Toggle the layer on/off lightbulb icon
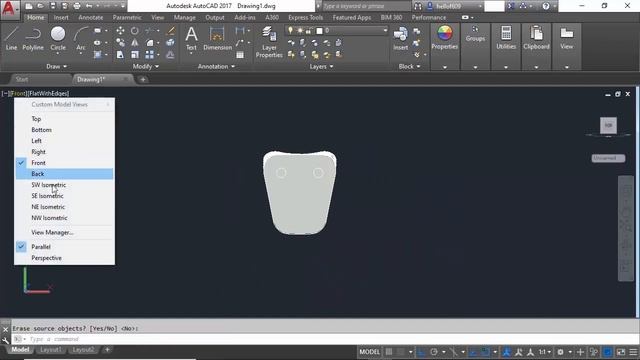The height and width of the screenshot is (360, 640). coord(290,31)
